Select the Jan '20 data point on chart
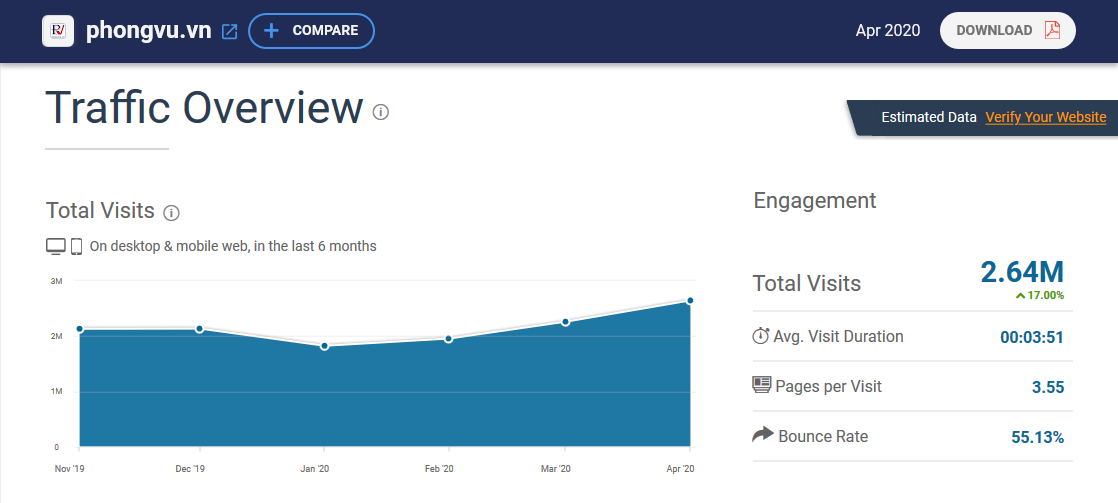1118x503 pixels. tap(324, 346)
